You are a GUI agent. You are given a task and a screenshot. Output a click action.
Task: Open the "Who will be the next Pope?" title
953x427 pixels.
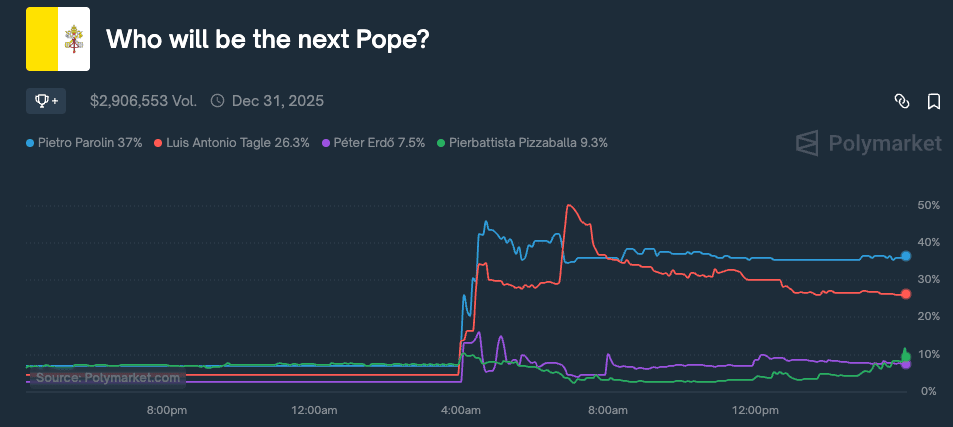click(x=268, y=40)
